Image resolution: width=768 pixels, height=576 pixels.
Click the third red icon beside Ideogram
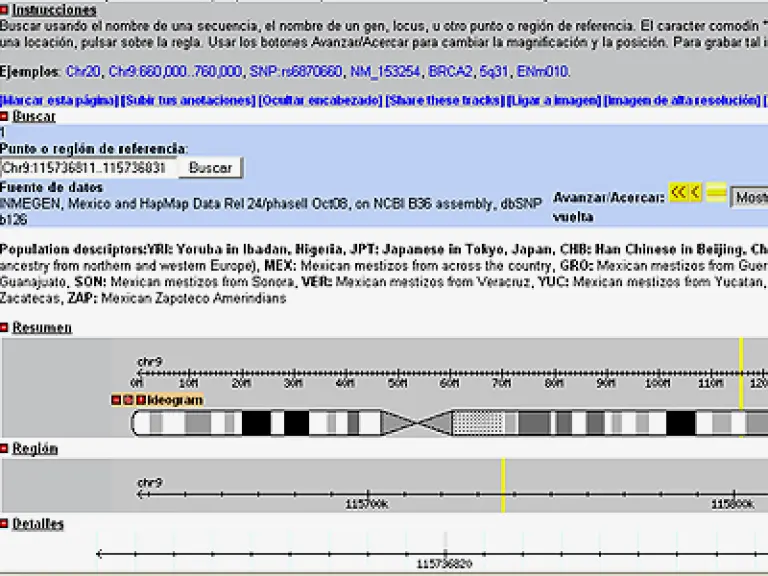140,400
